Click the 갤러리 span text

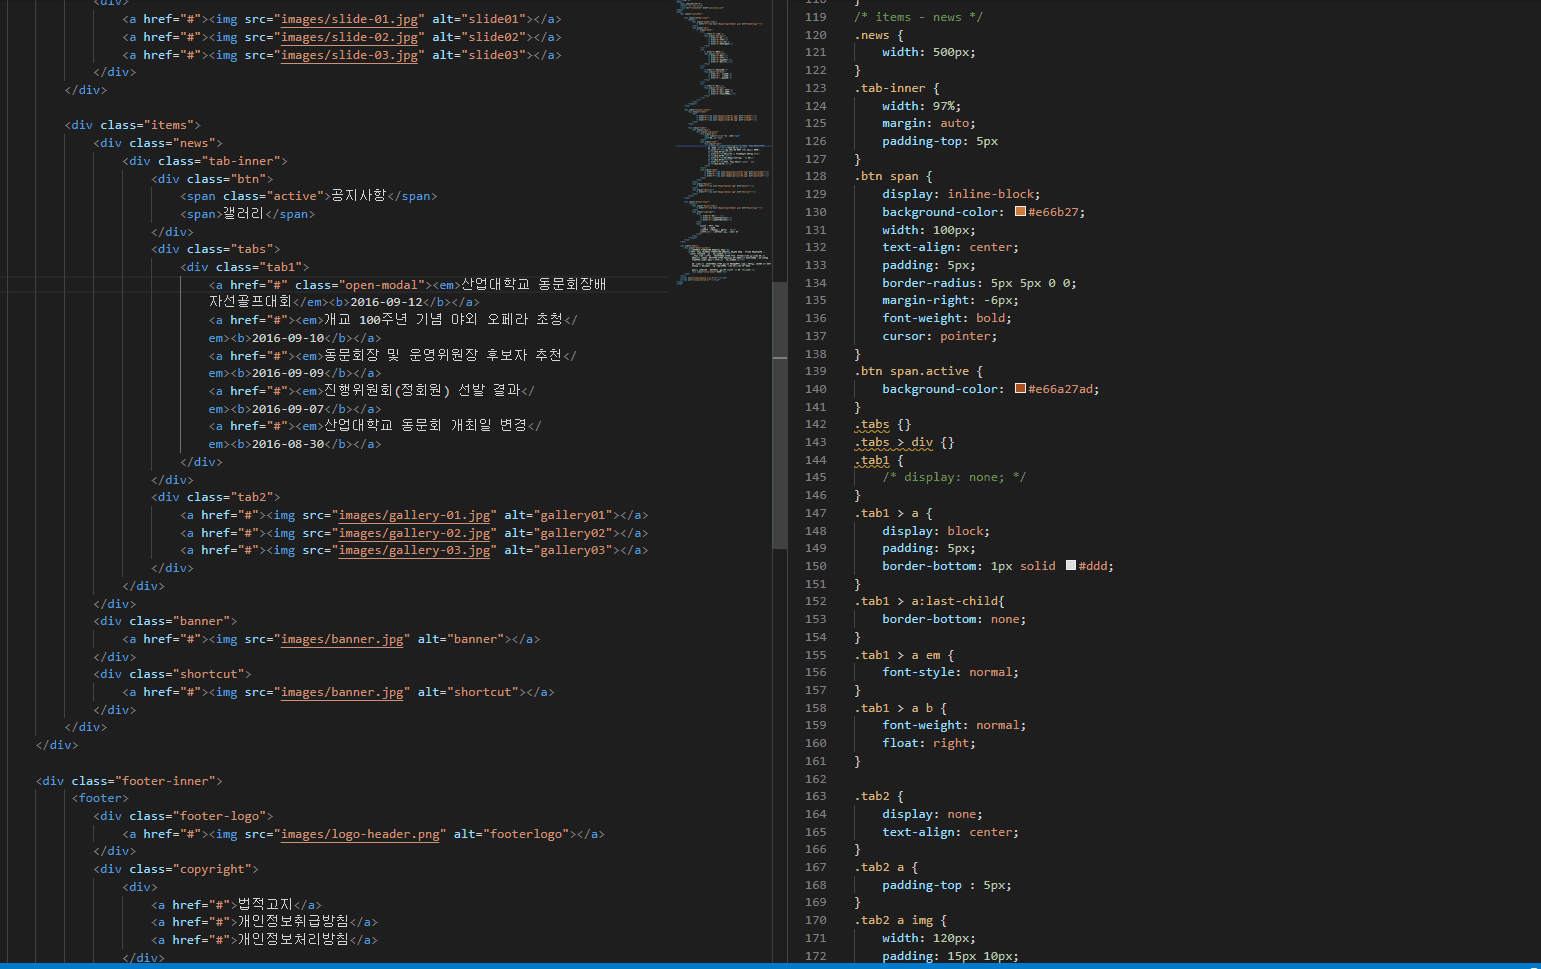(243, 214)
